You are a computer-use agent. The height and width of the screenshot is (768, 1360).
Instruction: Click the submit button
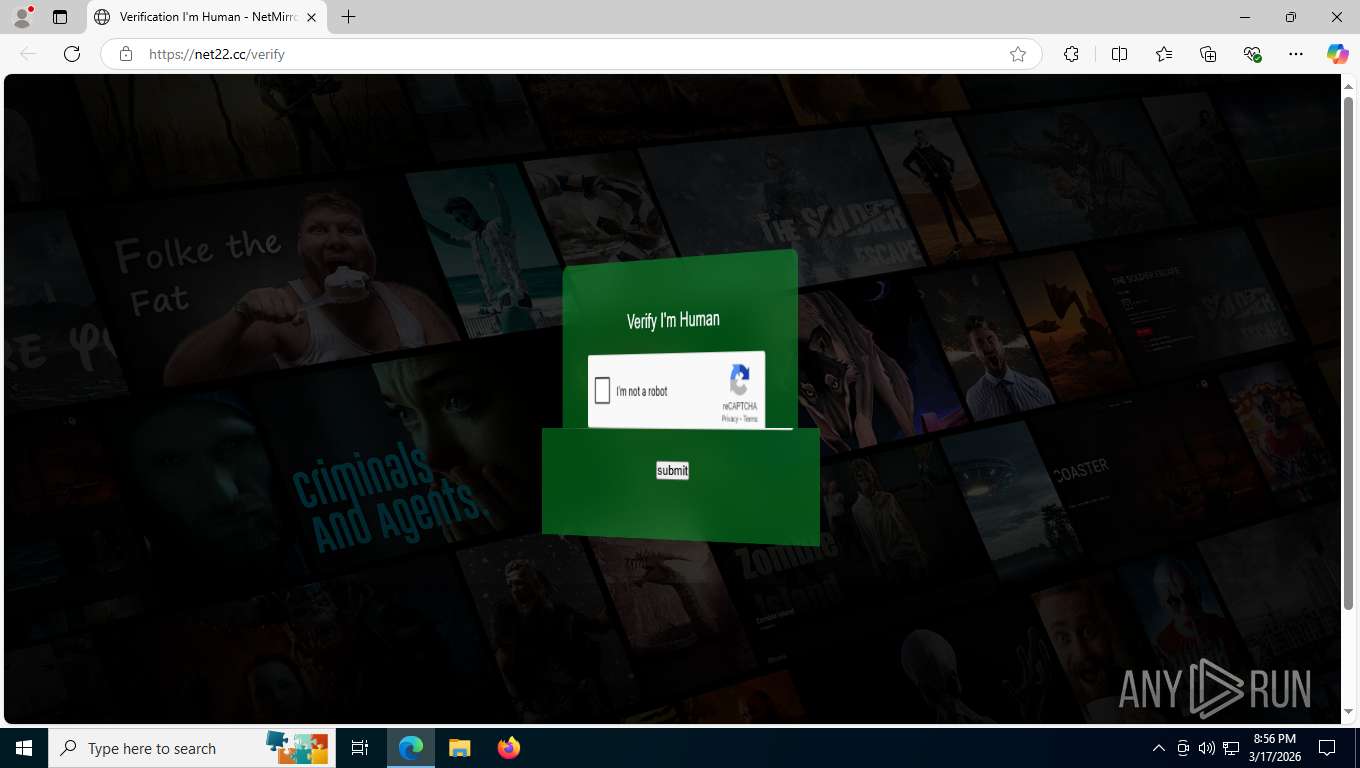(672, 470)
